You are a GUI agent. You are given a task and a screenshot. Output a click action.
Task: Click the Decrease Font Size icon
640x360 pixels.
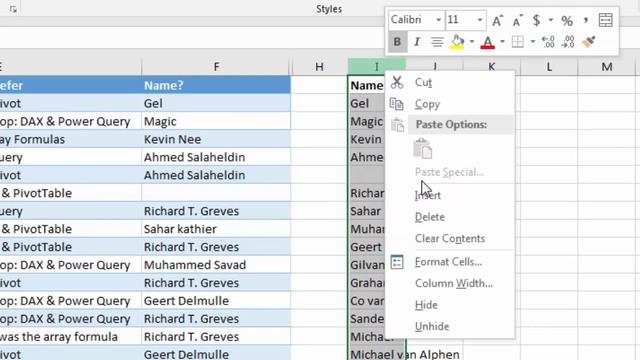point(517,20)
